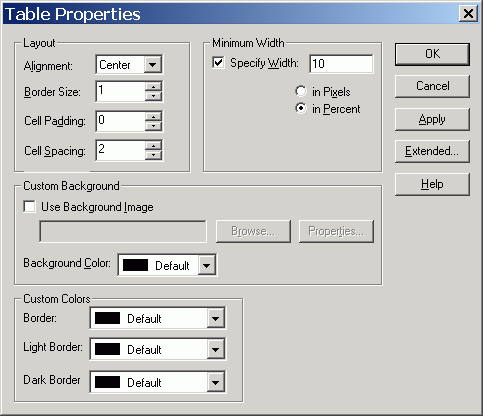Open the Extended... settings button

432,151
